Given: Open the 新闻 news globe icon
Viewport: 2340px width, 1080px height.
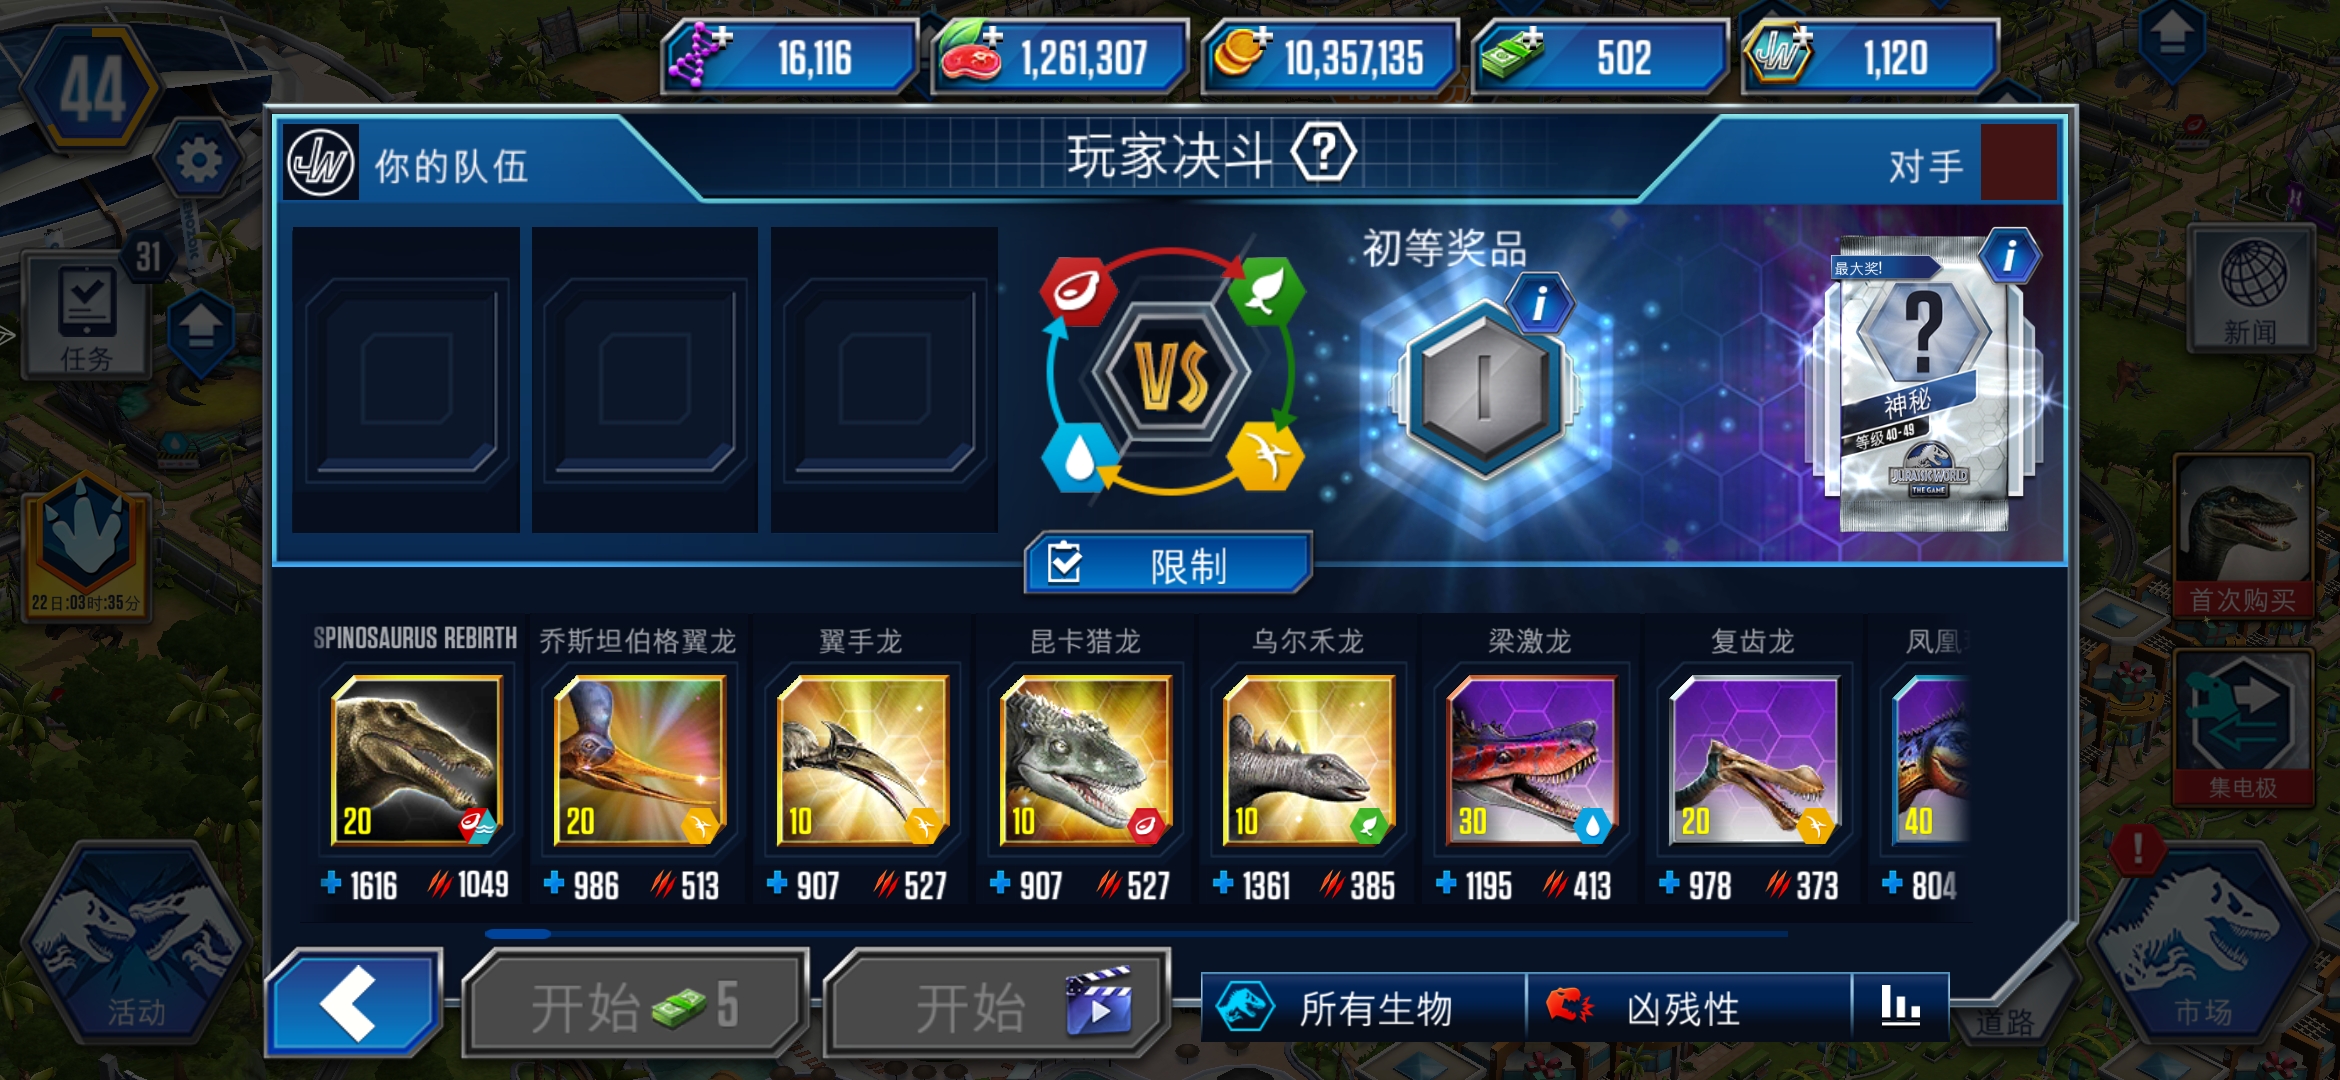Looking at the screenshot, I should [x=2253, y=290].
